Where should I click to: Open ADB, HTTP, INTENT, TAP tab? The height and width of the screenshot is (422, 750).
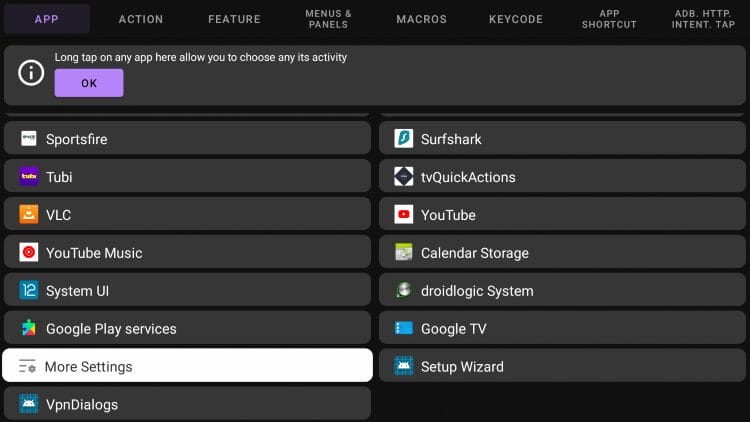coord(703,19)
